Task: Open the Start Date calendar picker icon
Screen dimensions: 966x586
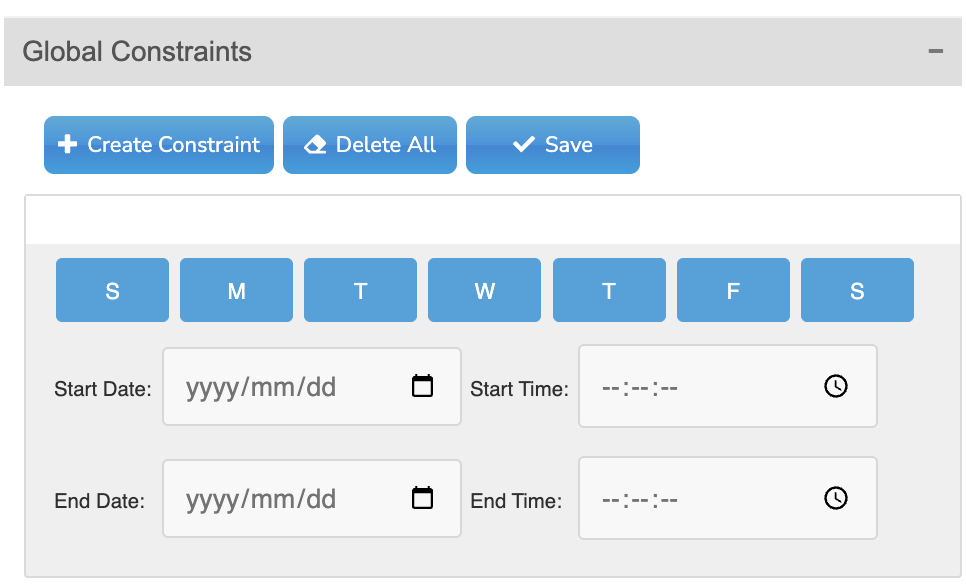Action: point(422,386)
